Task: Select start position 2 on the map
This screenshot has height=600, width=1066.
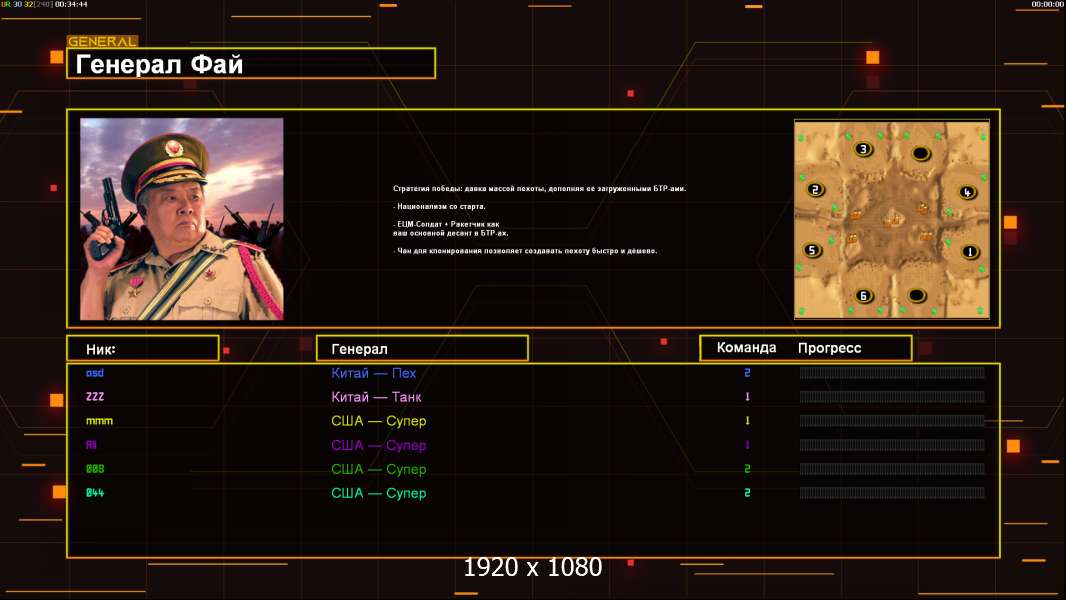Action: (x=815, y=190)
